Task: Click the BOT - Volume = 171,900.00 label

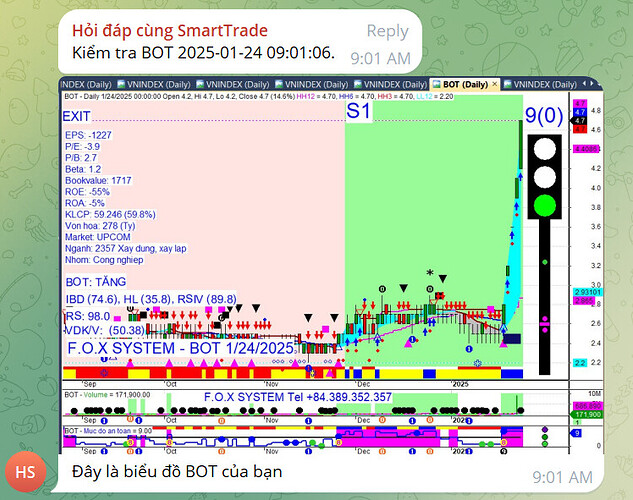Action: tap(107, 395)
